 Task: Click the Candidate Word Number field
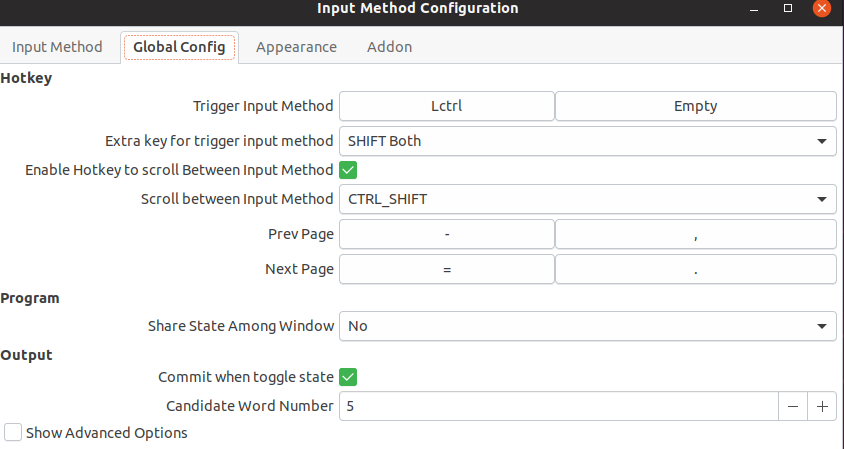tap(559, 406)
